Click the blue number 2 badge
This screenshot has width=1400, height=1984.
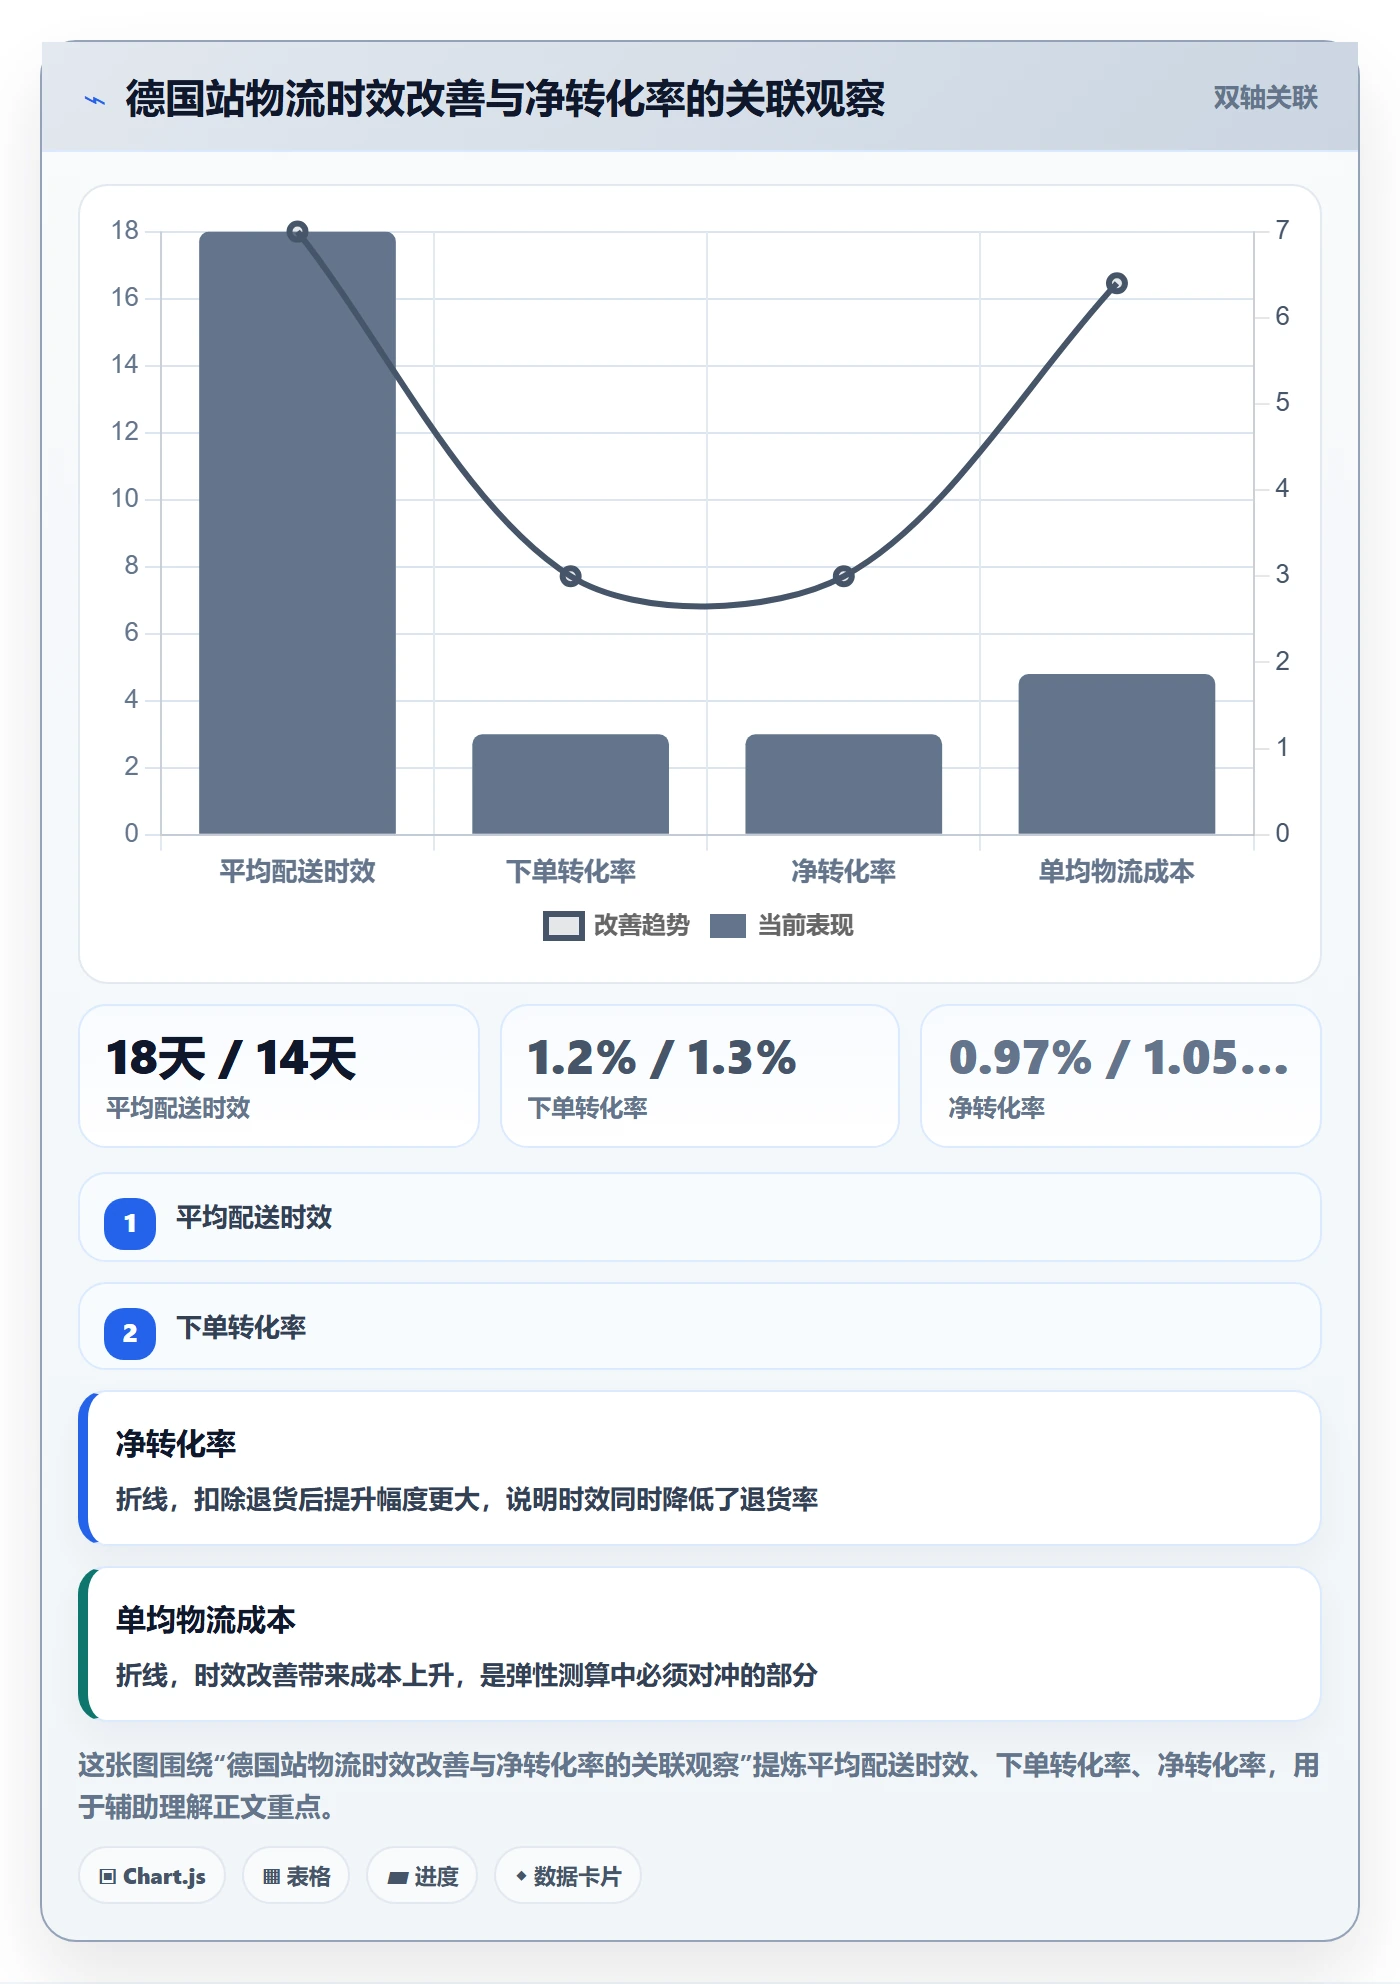tap(130, 1333)
